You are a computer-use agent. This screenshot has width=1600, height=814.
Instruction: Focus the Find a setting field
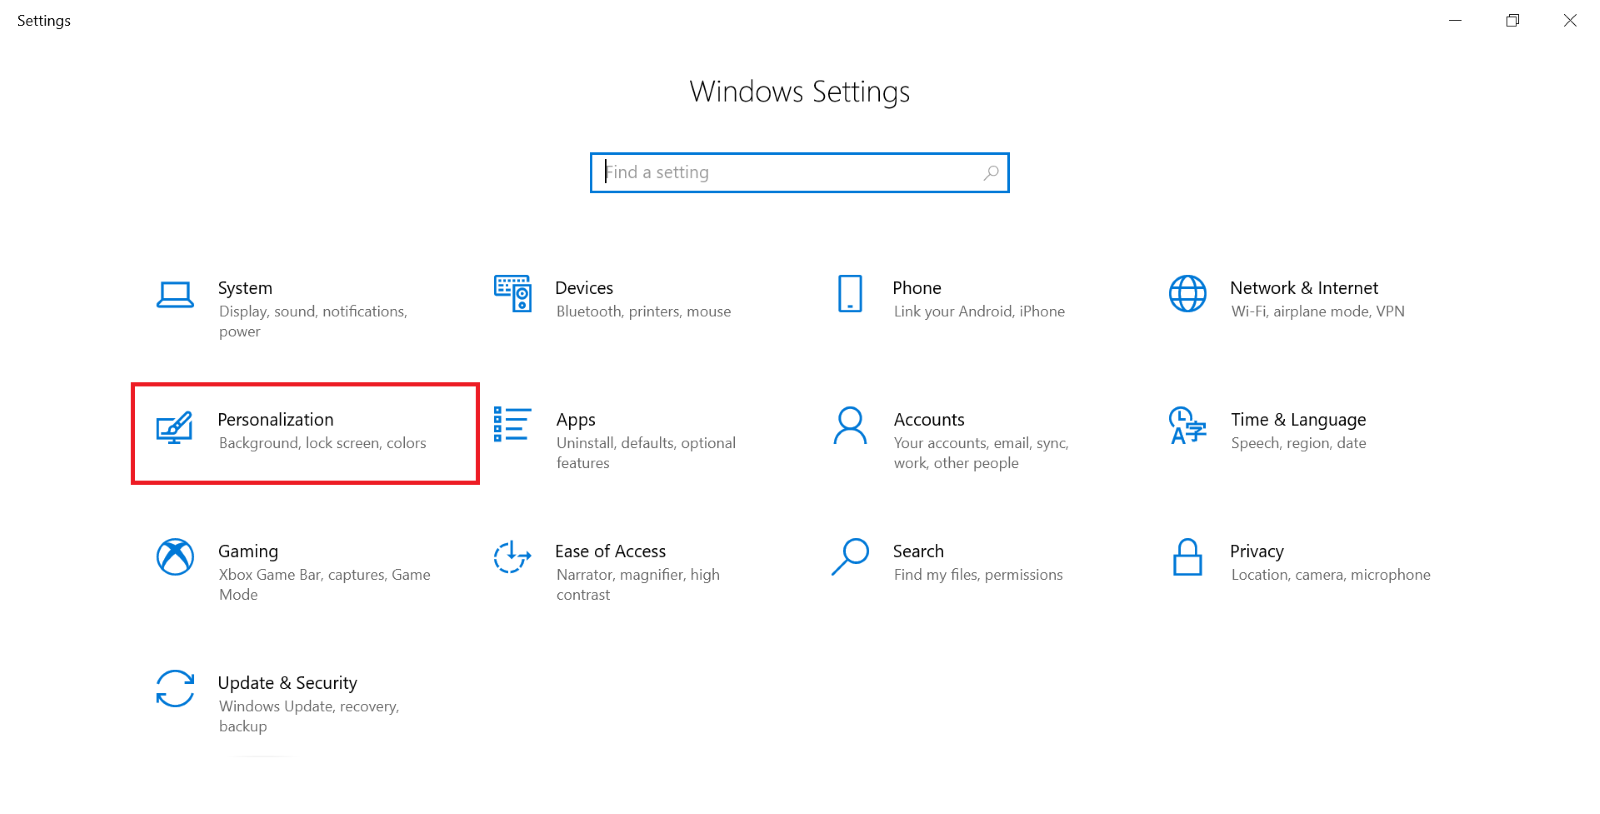point(800,173)
